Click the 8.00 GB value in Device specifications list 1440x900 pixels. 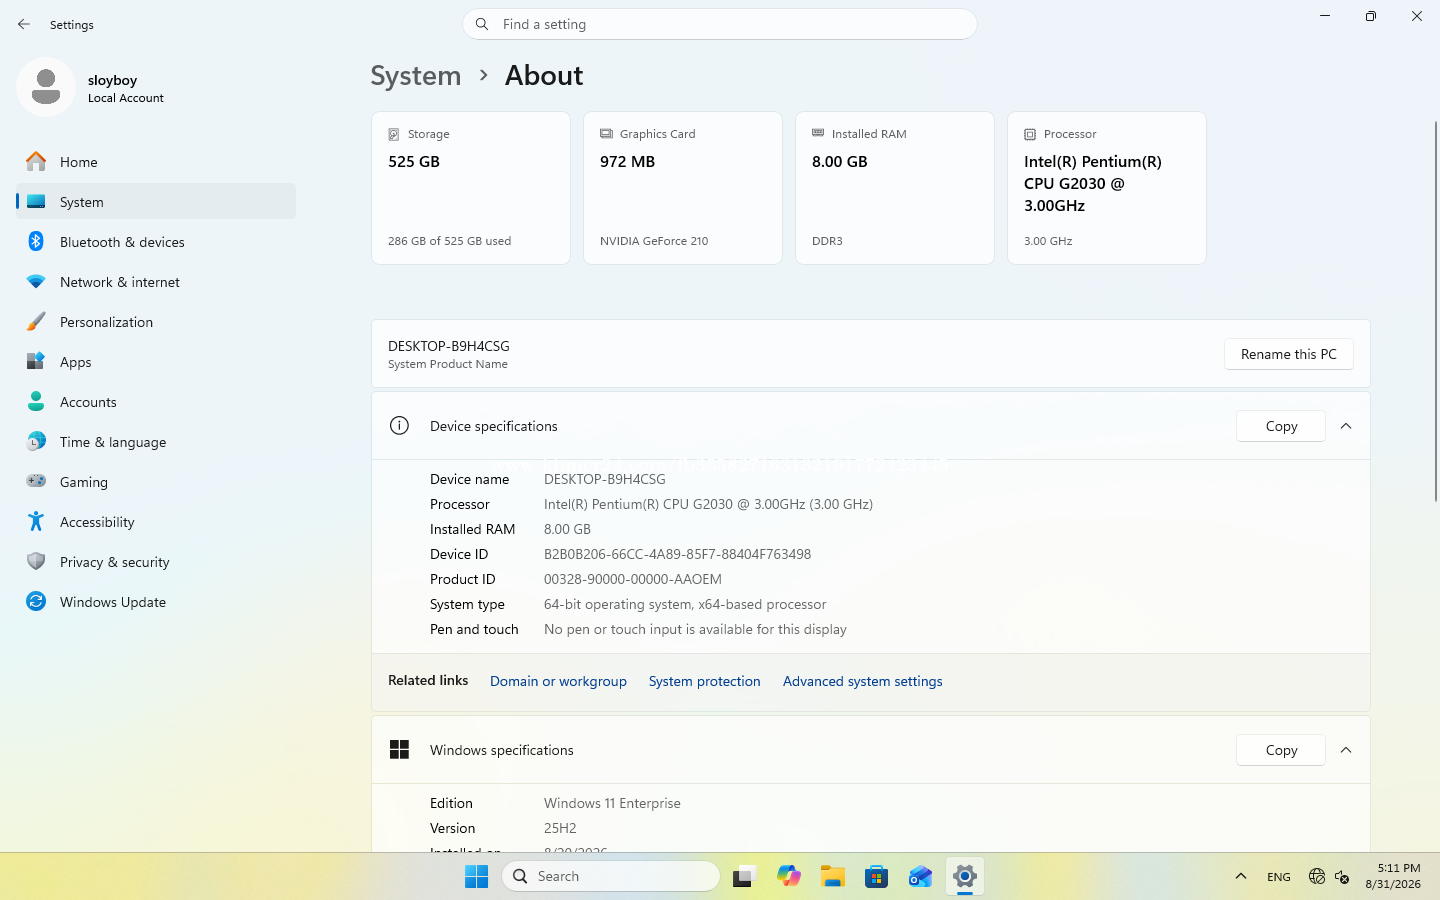(567, 529)
